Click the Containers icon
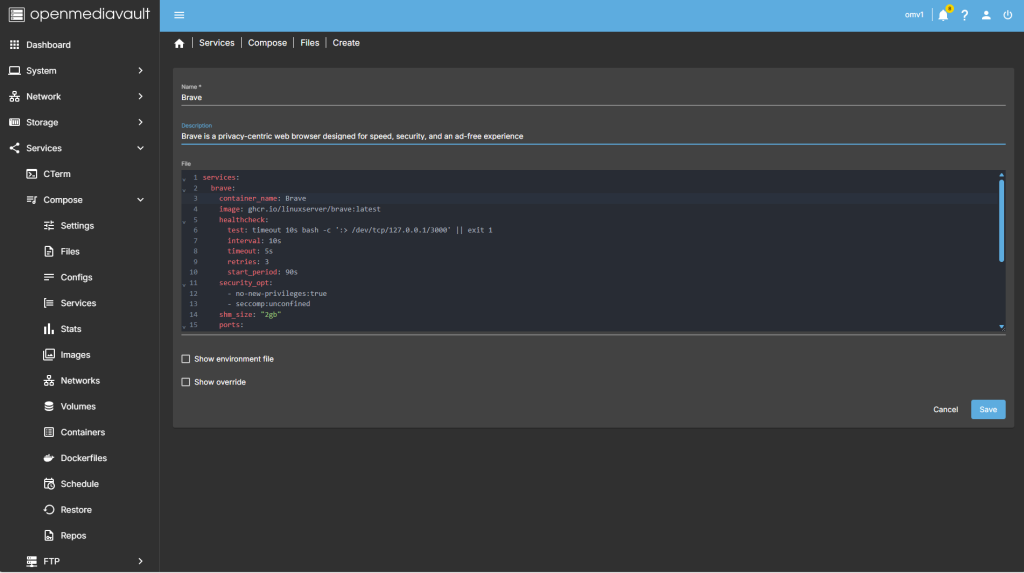 [x=49, y=432]
